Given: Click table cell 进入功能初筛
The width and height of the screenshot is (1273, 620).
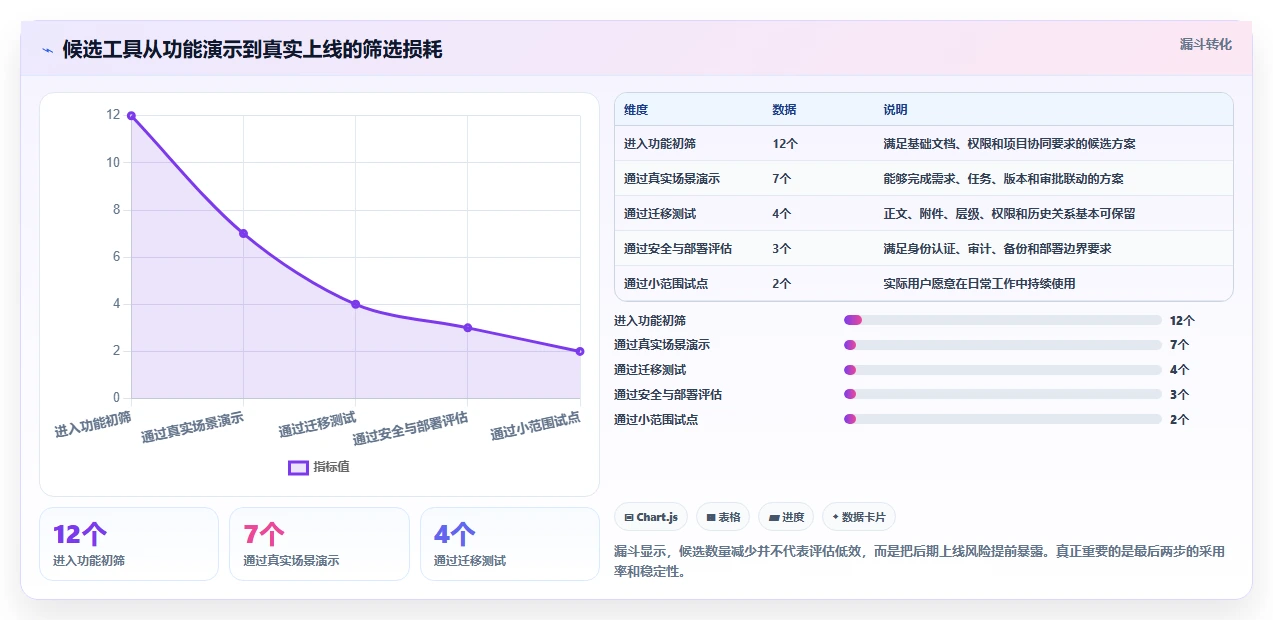Looking at the screenshot, I should coord(660,144).
